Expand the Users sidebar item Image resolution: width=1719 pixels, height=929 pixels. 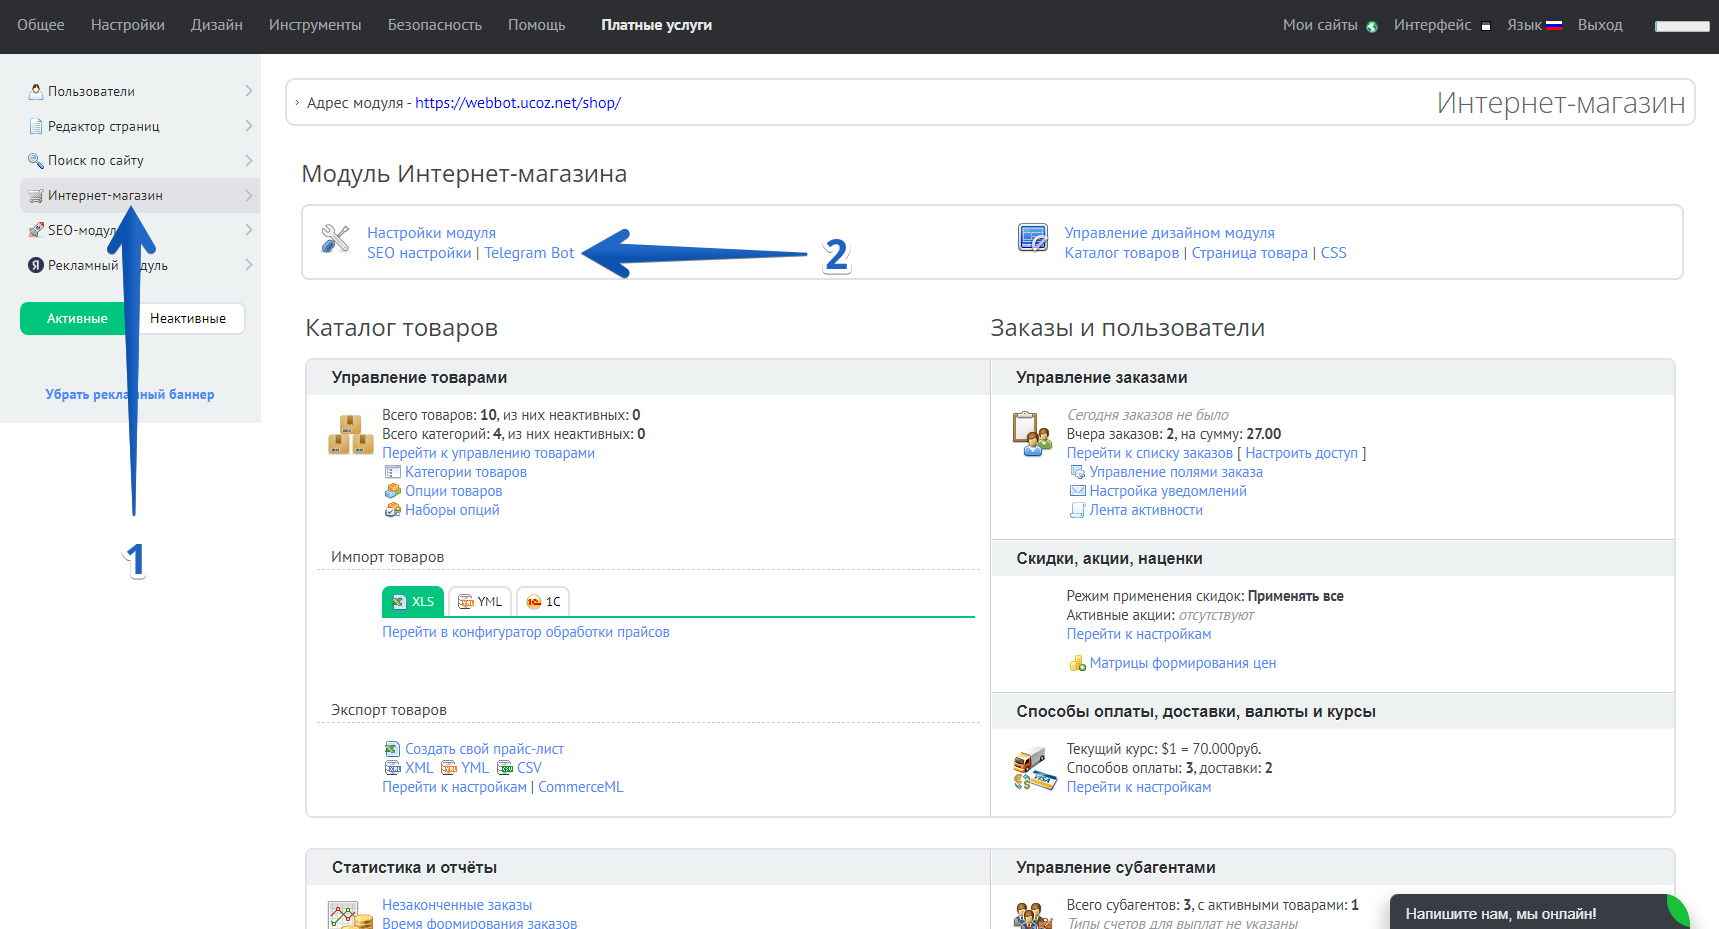(248, 91)
